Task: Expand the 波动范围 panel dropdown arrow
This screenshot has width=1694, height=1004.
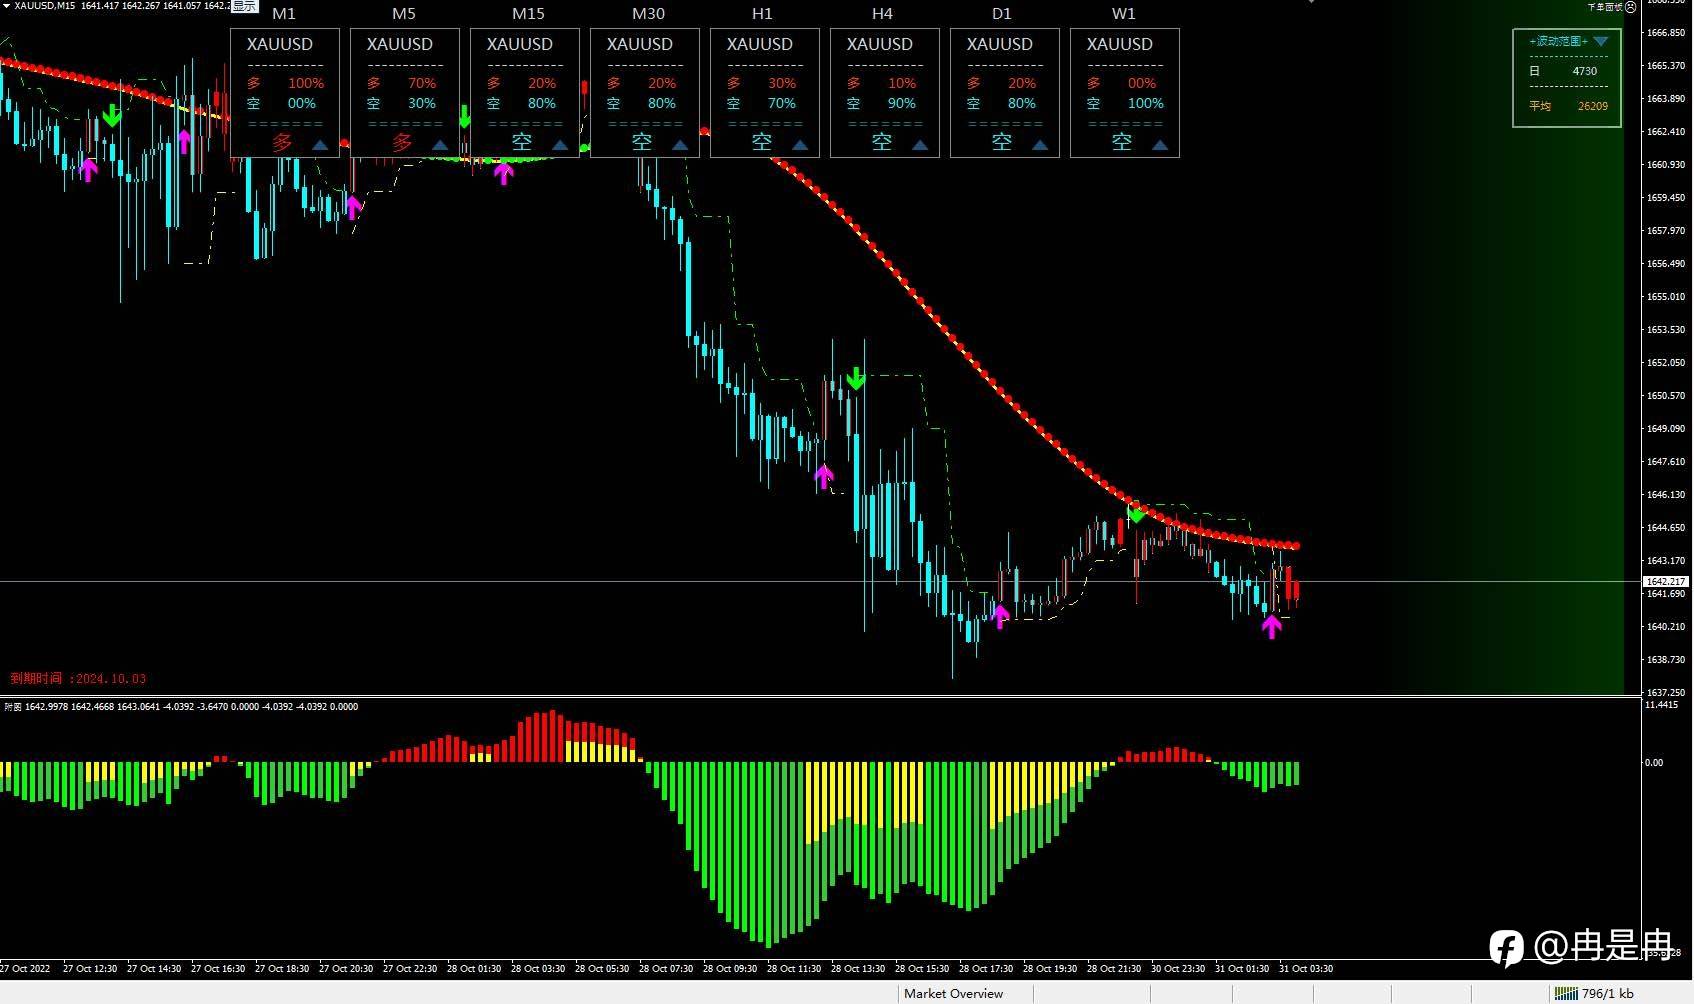Action: [1600, 41]
